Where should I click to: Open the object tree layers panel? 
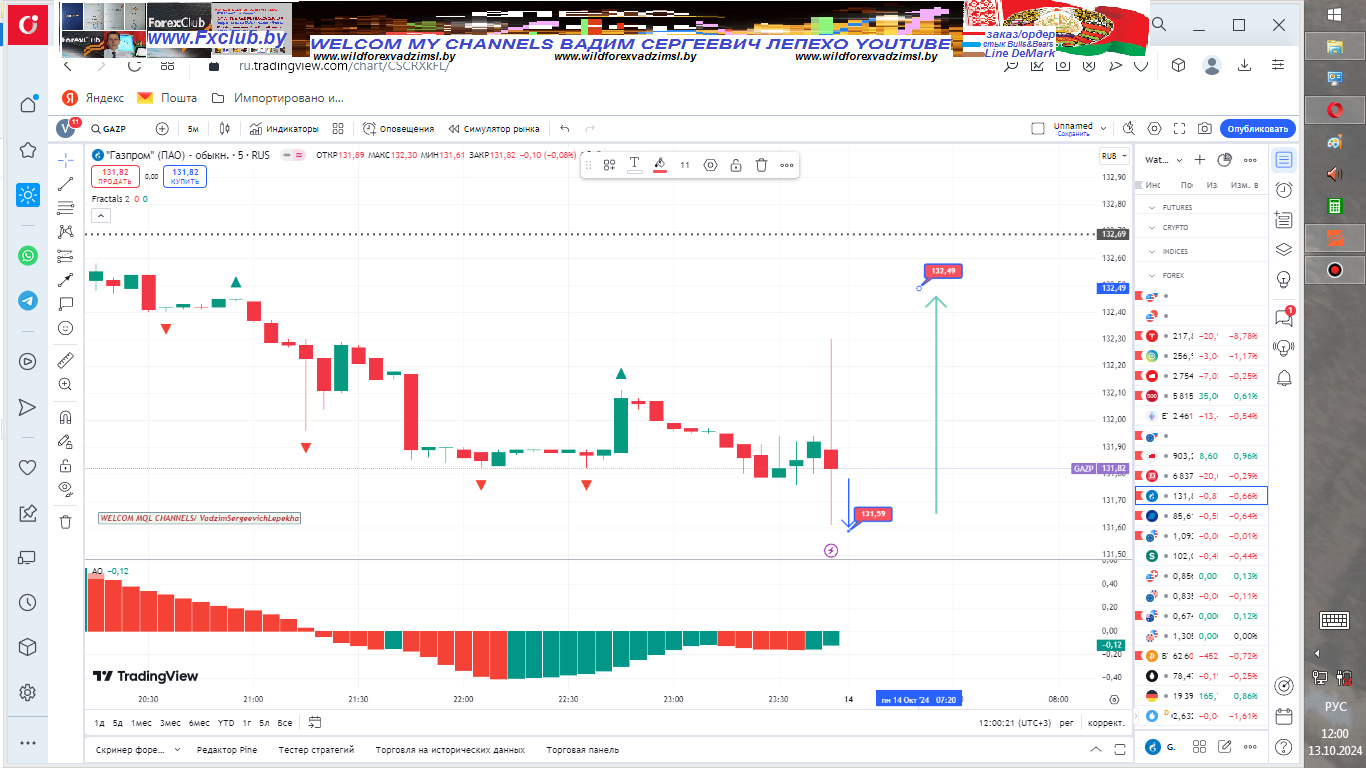1284,250
